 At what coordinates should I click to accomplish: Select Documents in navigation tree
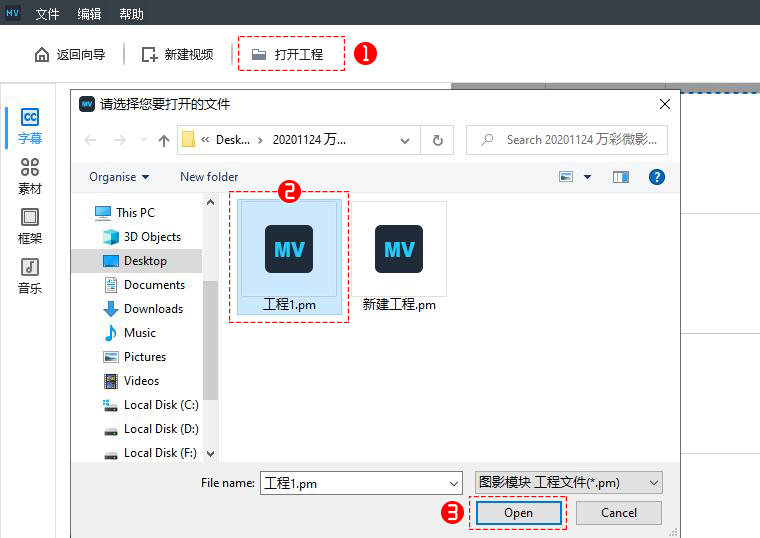145,285
